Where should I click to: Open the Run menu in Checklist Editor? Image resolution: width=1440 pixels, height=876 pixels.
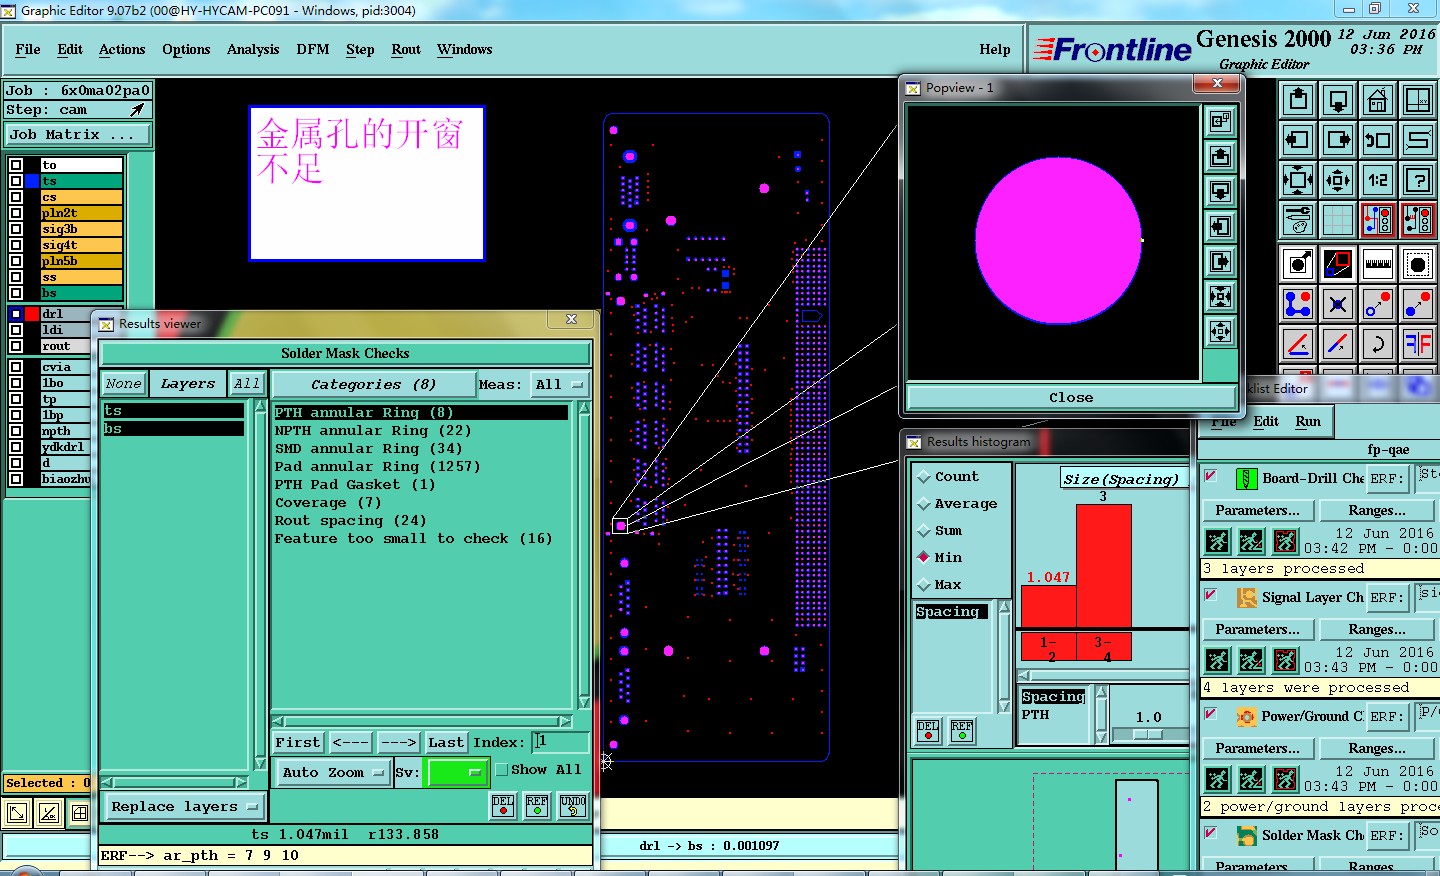click(1308, 421)
